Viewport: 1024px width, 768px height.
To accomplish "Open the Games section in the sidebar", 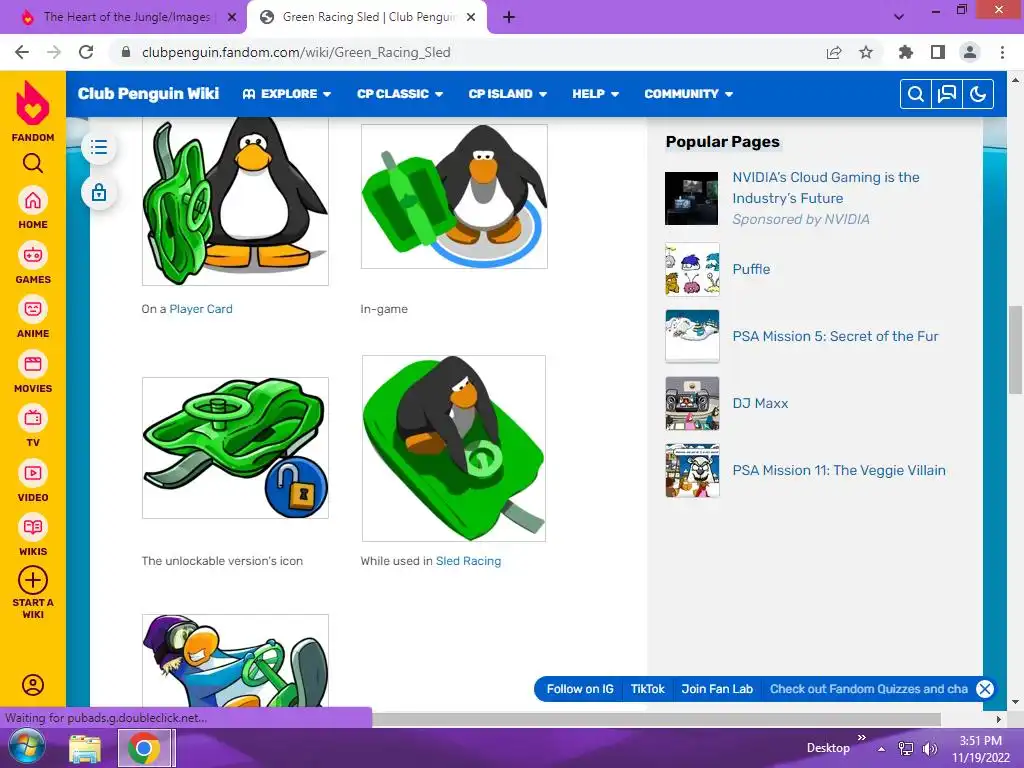I will point(33,263).
